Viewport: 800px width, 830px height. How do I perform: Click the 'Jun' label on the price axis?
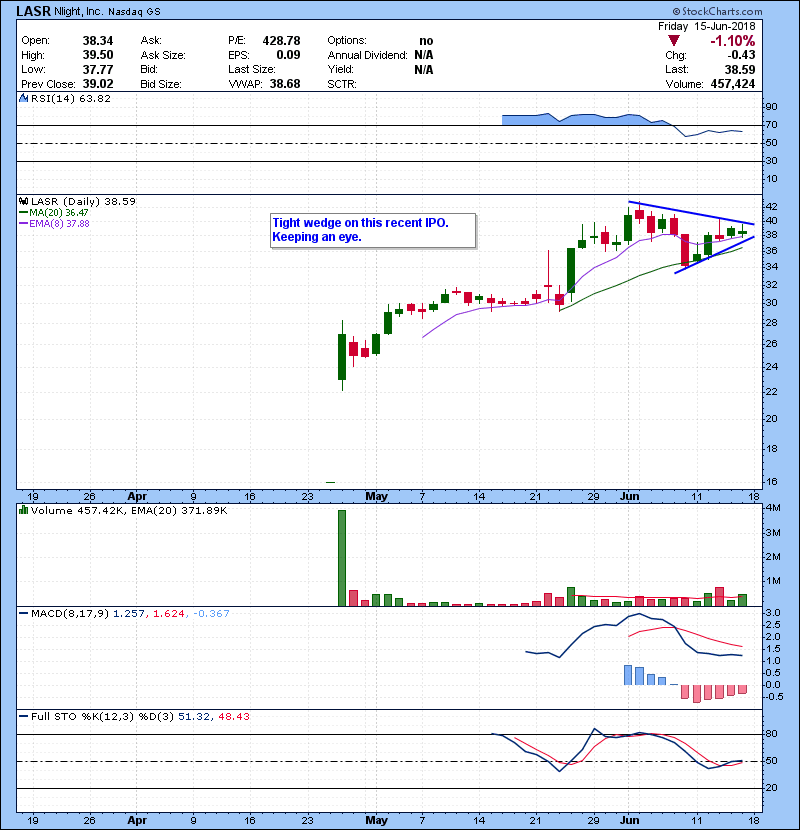[630, 497]
